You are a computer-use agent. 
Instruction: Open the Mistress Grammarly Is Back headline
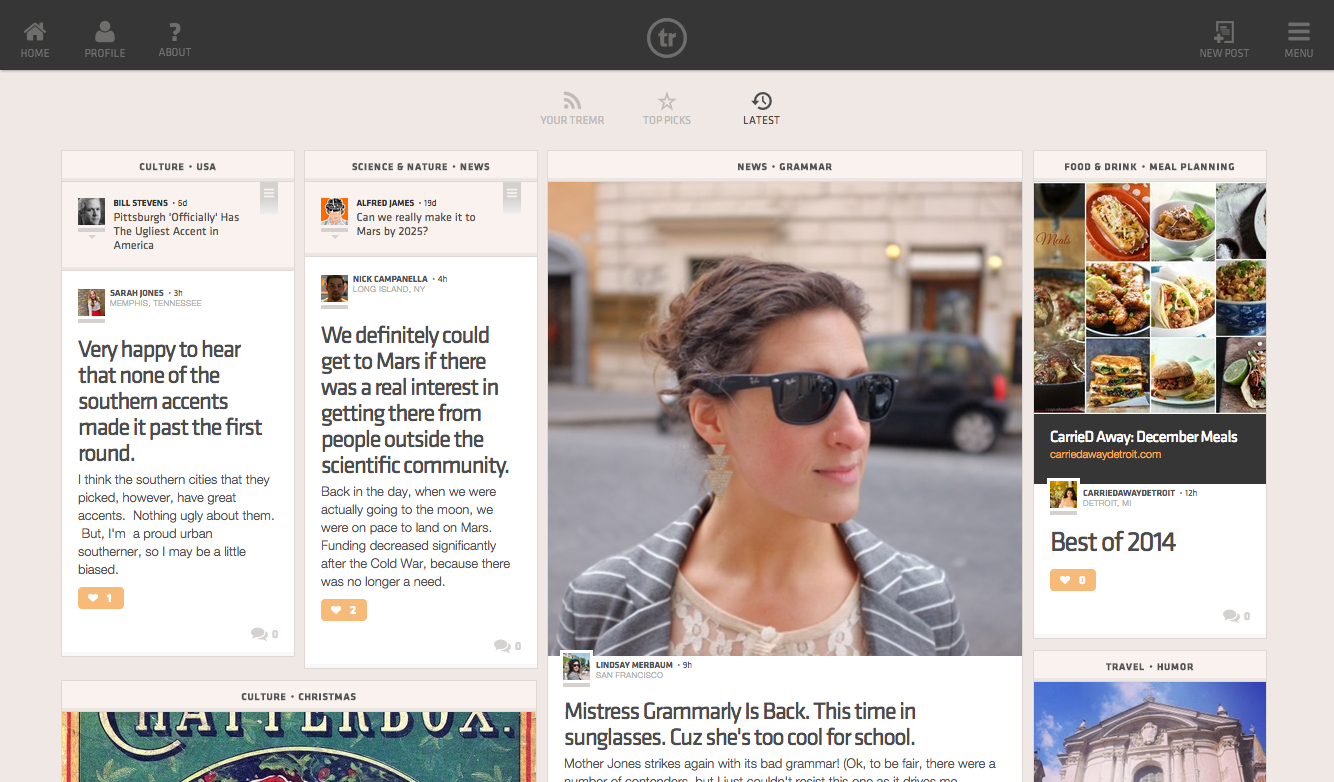(x=740, y=724)
